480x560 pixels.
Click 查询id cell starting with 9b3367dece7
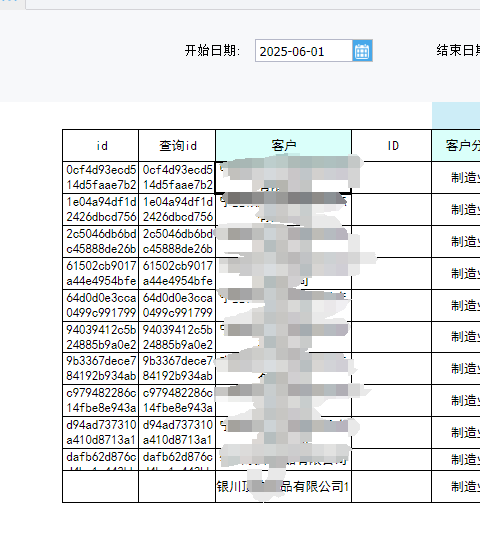click(x=177, y=369)
